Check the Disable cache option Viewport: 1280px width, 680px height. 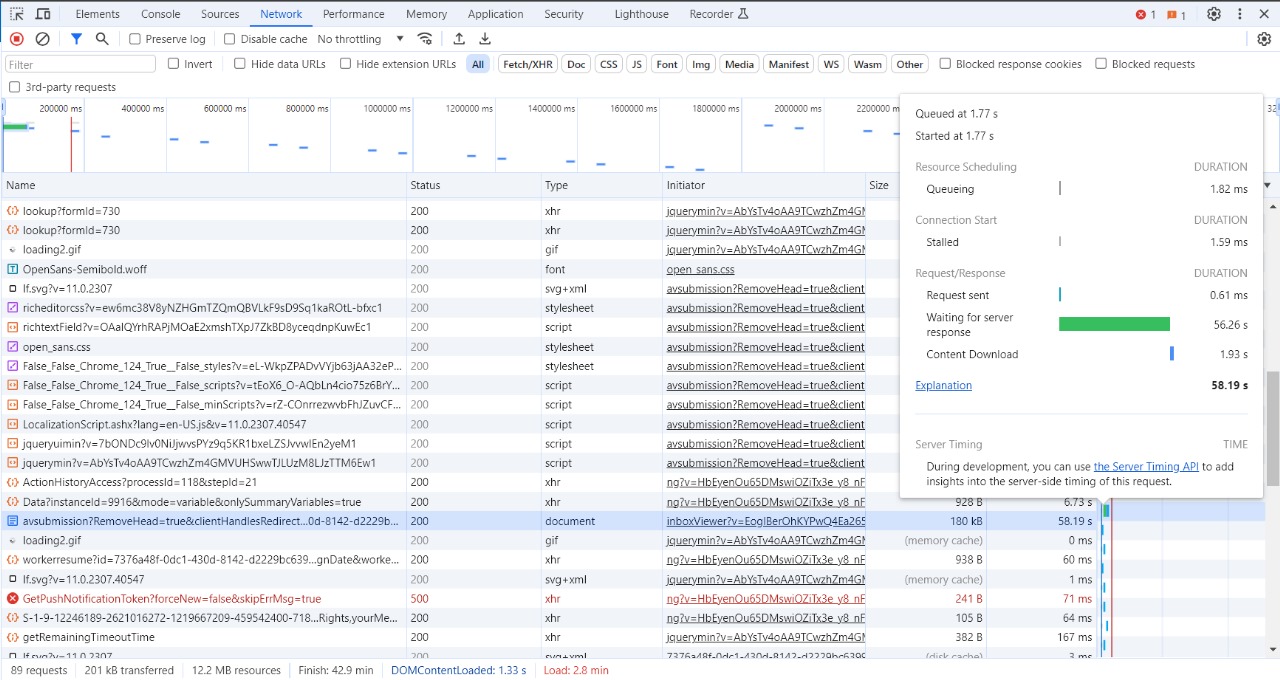(x=230, y=39)
